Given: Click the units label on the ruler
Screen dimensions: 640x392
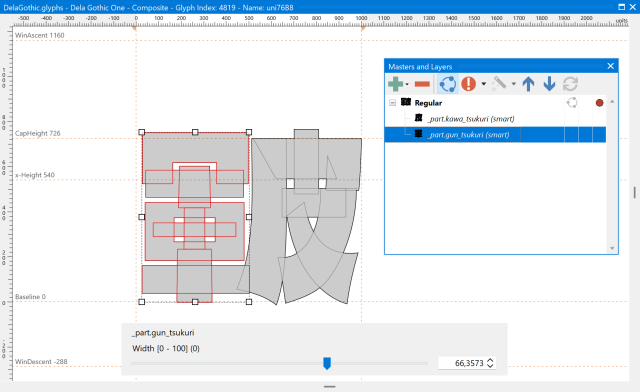Looking at the screenshot, I should pos(622,20).
